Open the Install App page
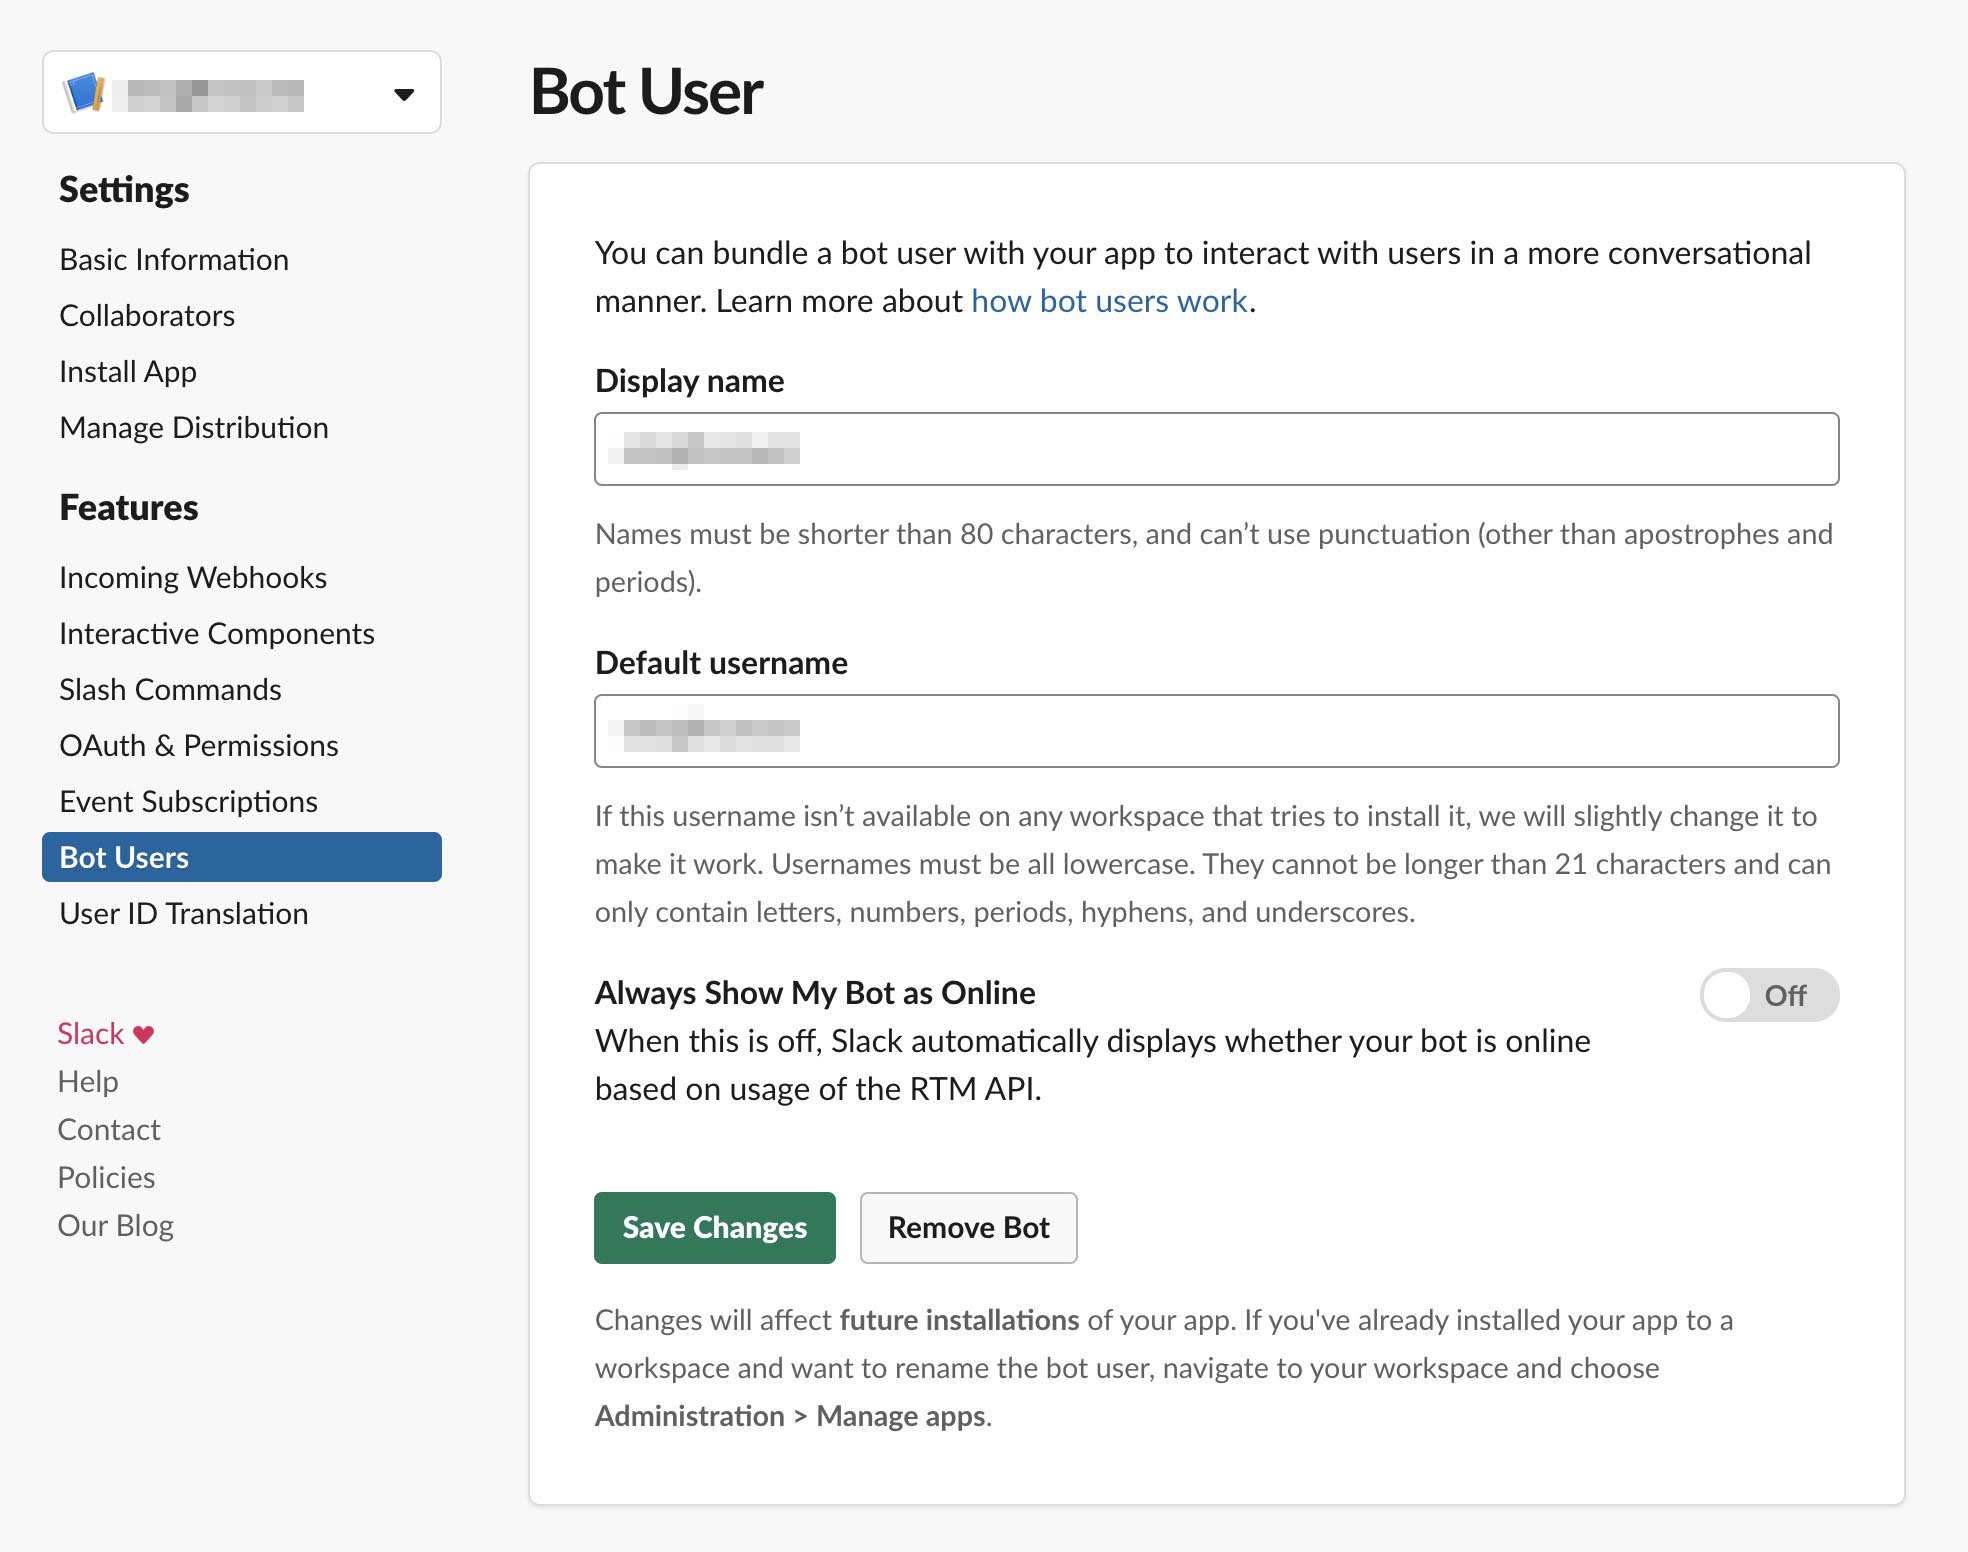Viewport: 1968px width, 1552px height. click(127, 371)
